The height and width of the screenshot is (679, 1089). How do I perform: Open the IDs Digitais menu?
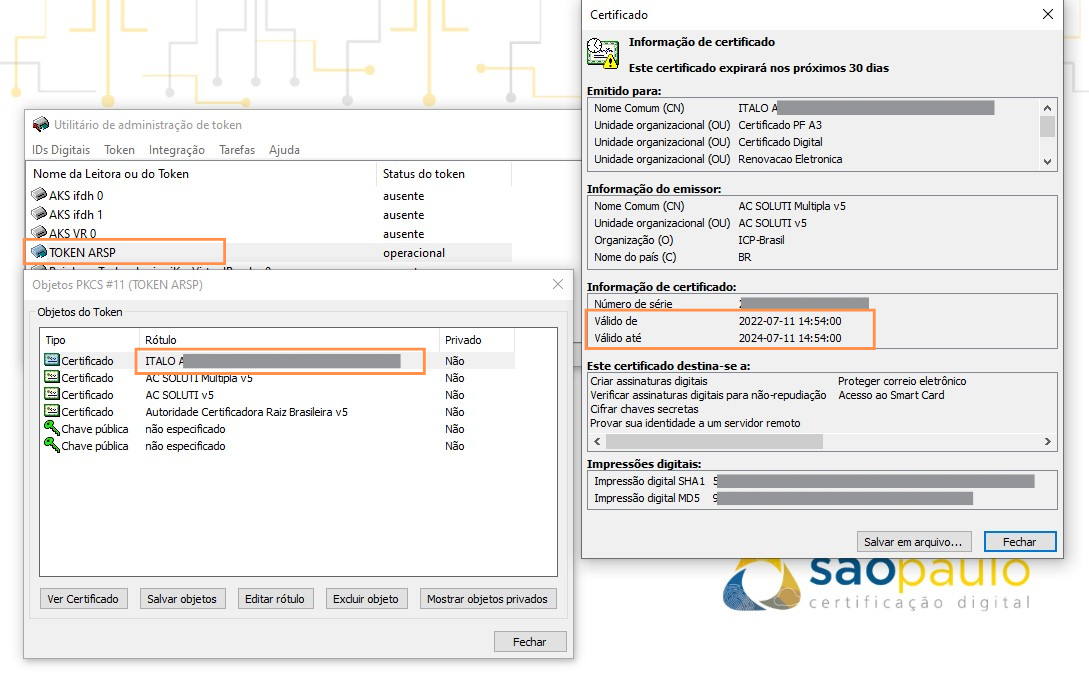click(61, 150)
